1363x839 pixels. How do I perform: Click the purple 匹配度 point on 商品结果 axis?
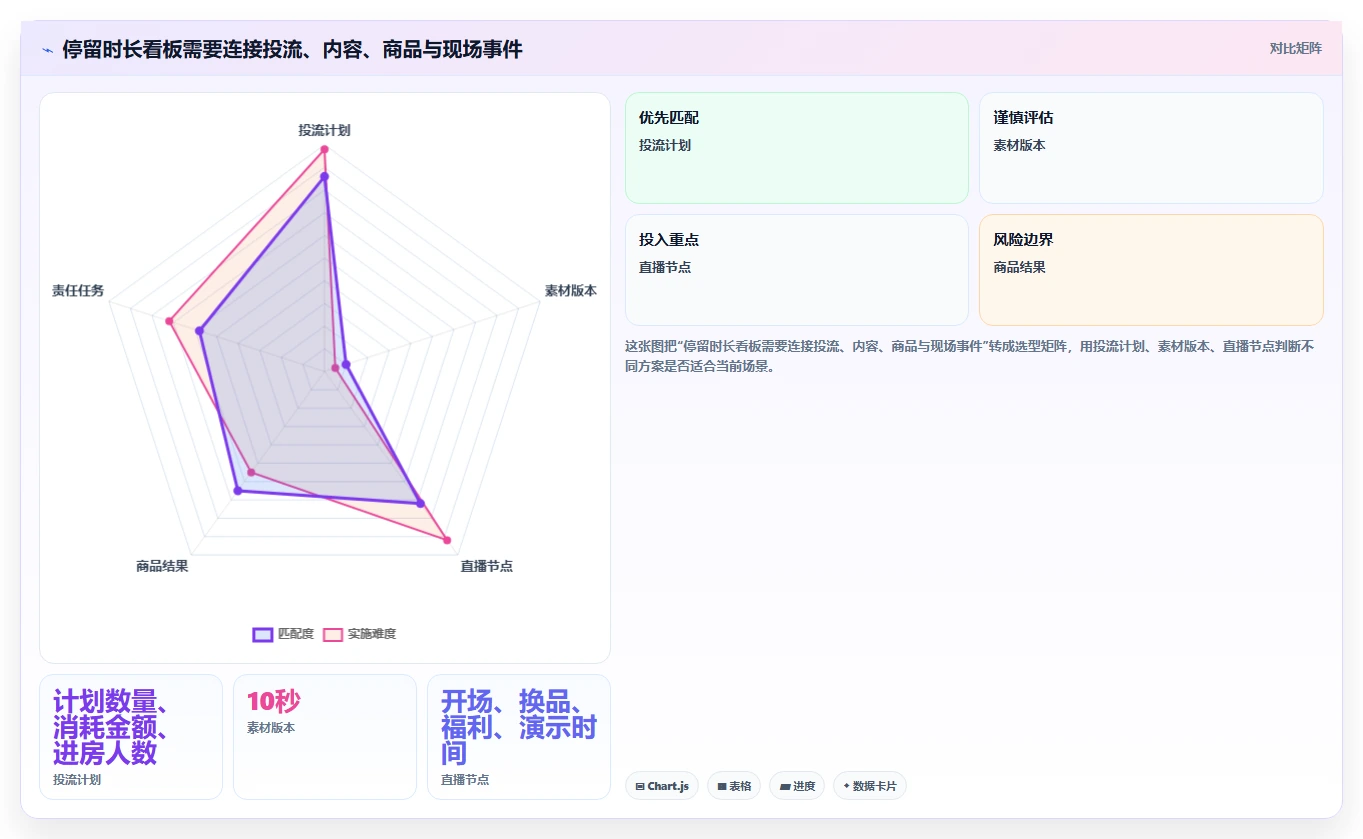[x=237, y=491]
